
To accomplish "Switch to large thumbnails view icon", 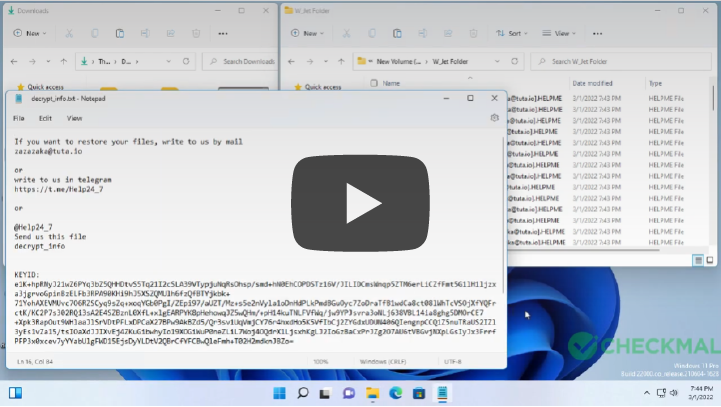I will 710,260.
